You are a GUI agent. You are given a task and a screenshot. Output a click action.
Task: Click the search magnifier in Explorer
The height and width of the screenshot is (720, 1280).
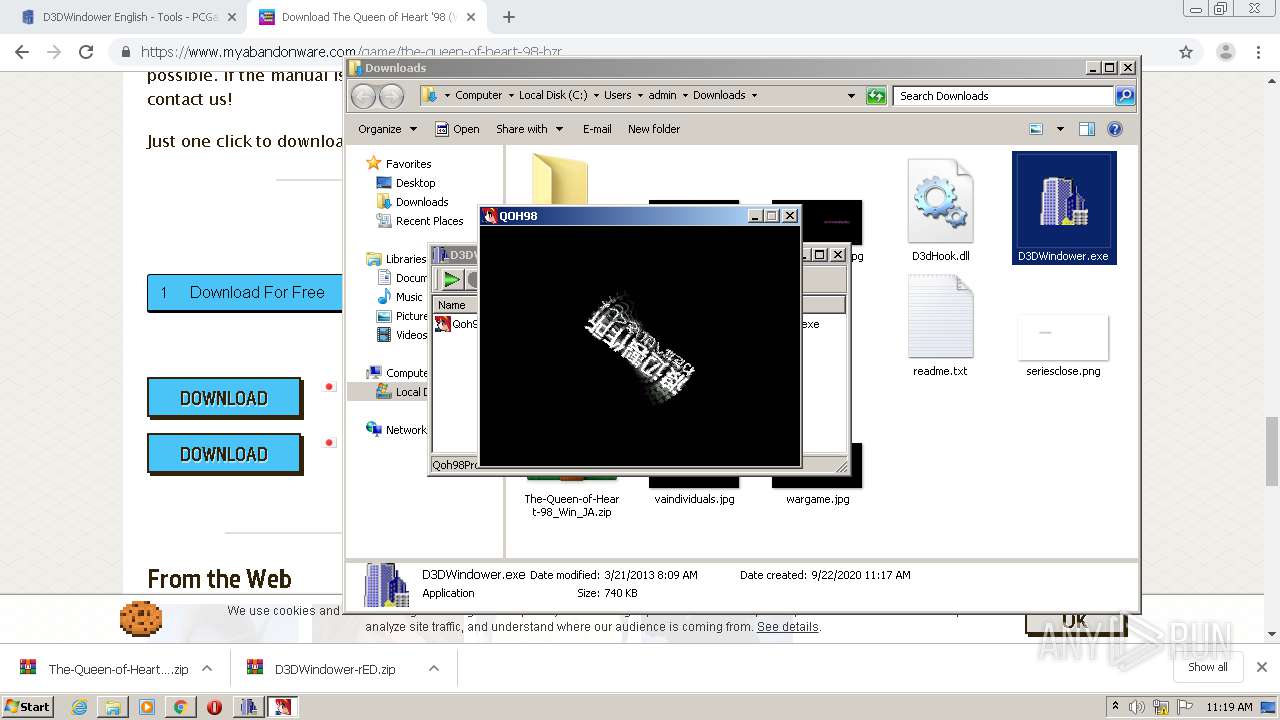coord(1125,96)
